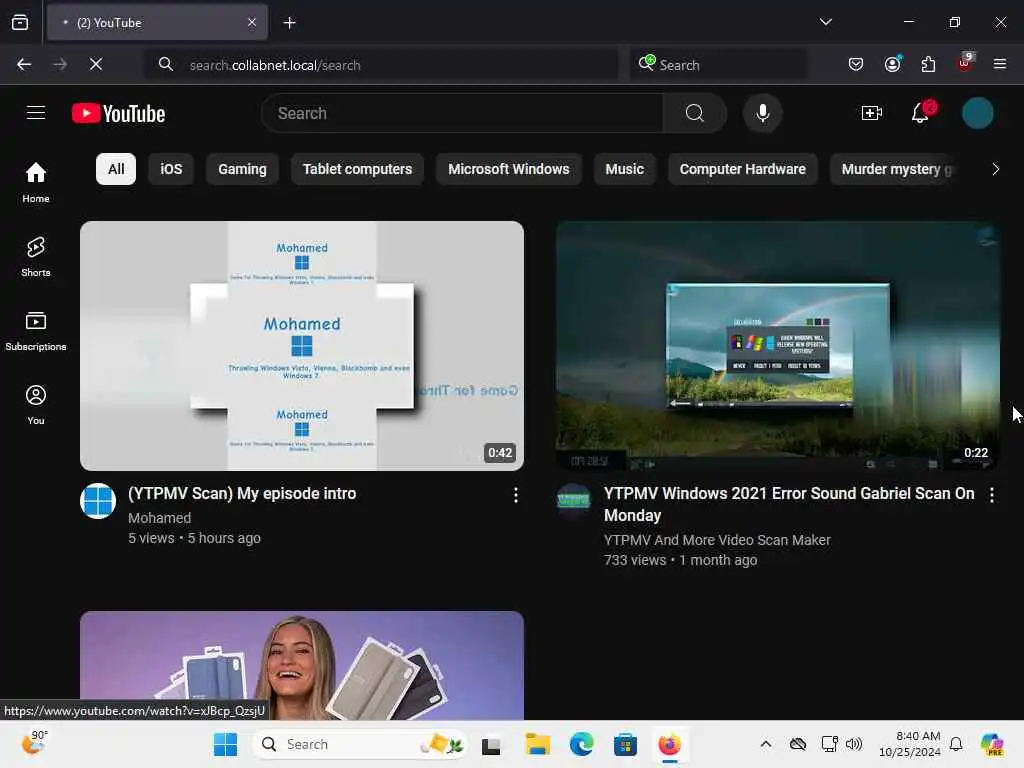
Task: Open a new browser tab
Action: (x=289, y=23)
